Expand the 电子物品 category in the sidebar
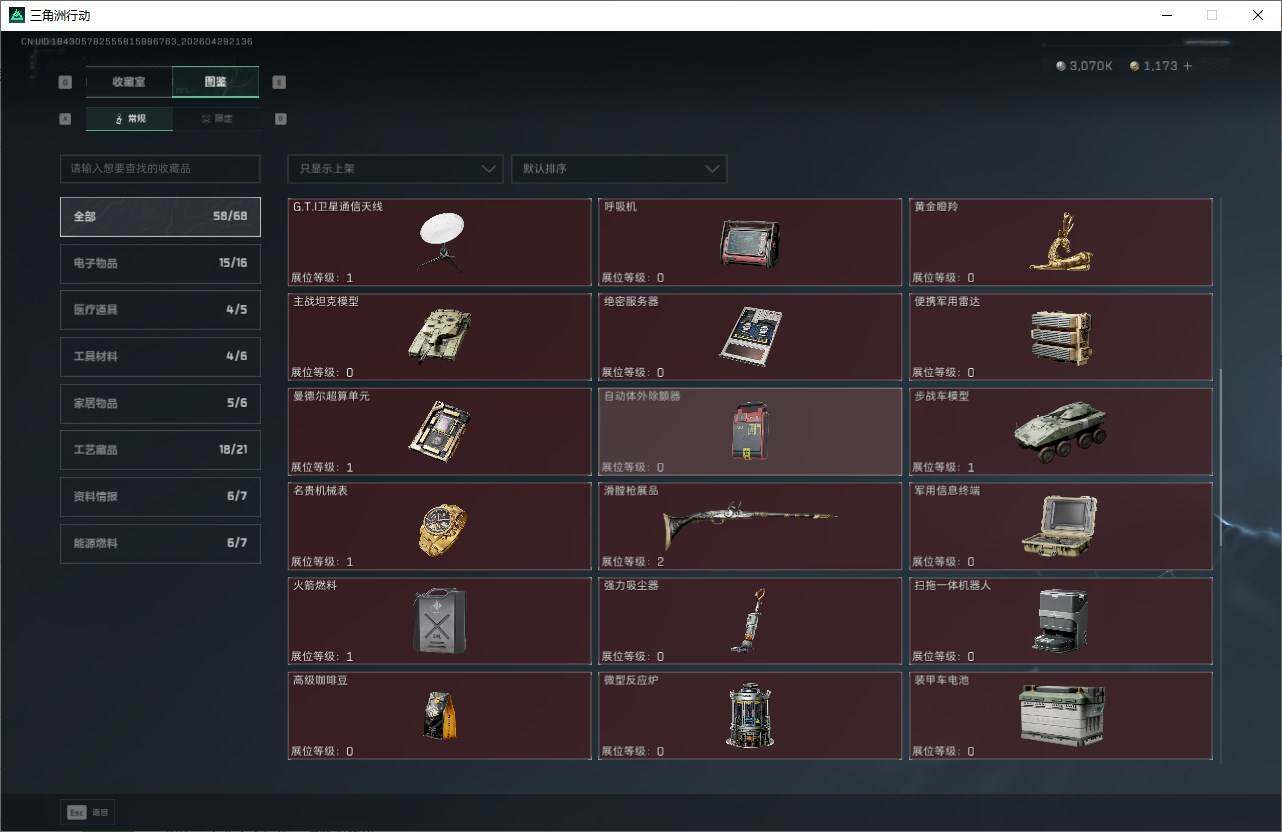Image resolution: width=1282 pixels, height=832 pixels. 160,263
